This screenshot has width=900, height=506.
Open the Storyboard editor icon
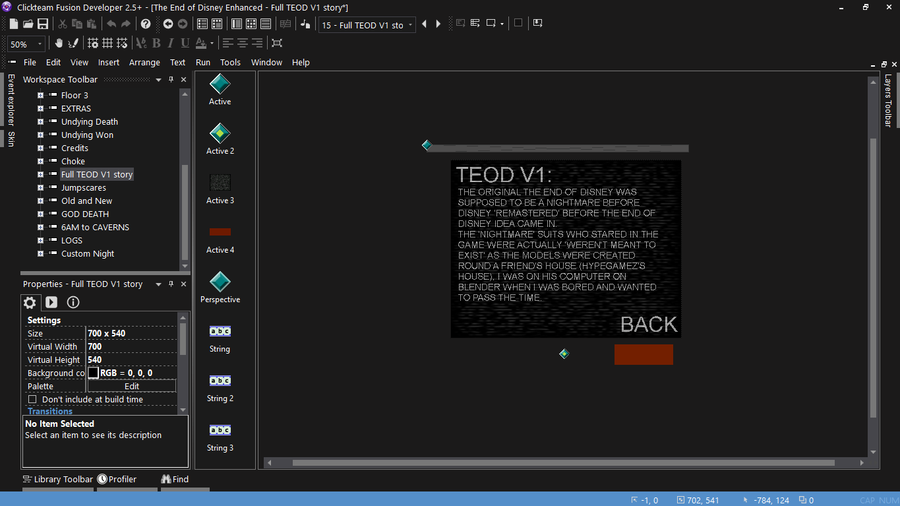pos(202,24)
